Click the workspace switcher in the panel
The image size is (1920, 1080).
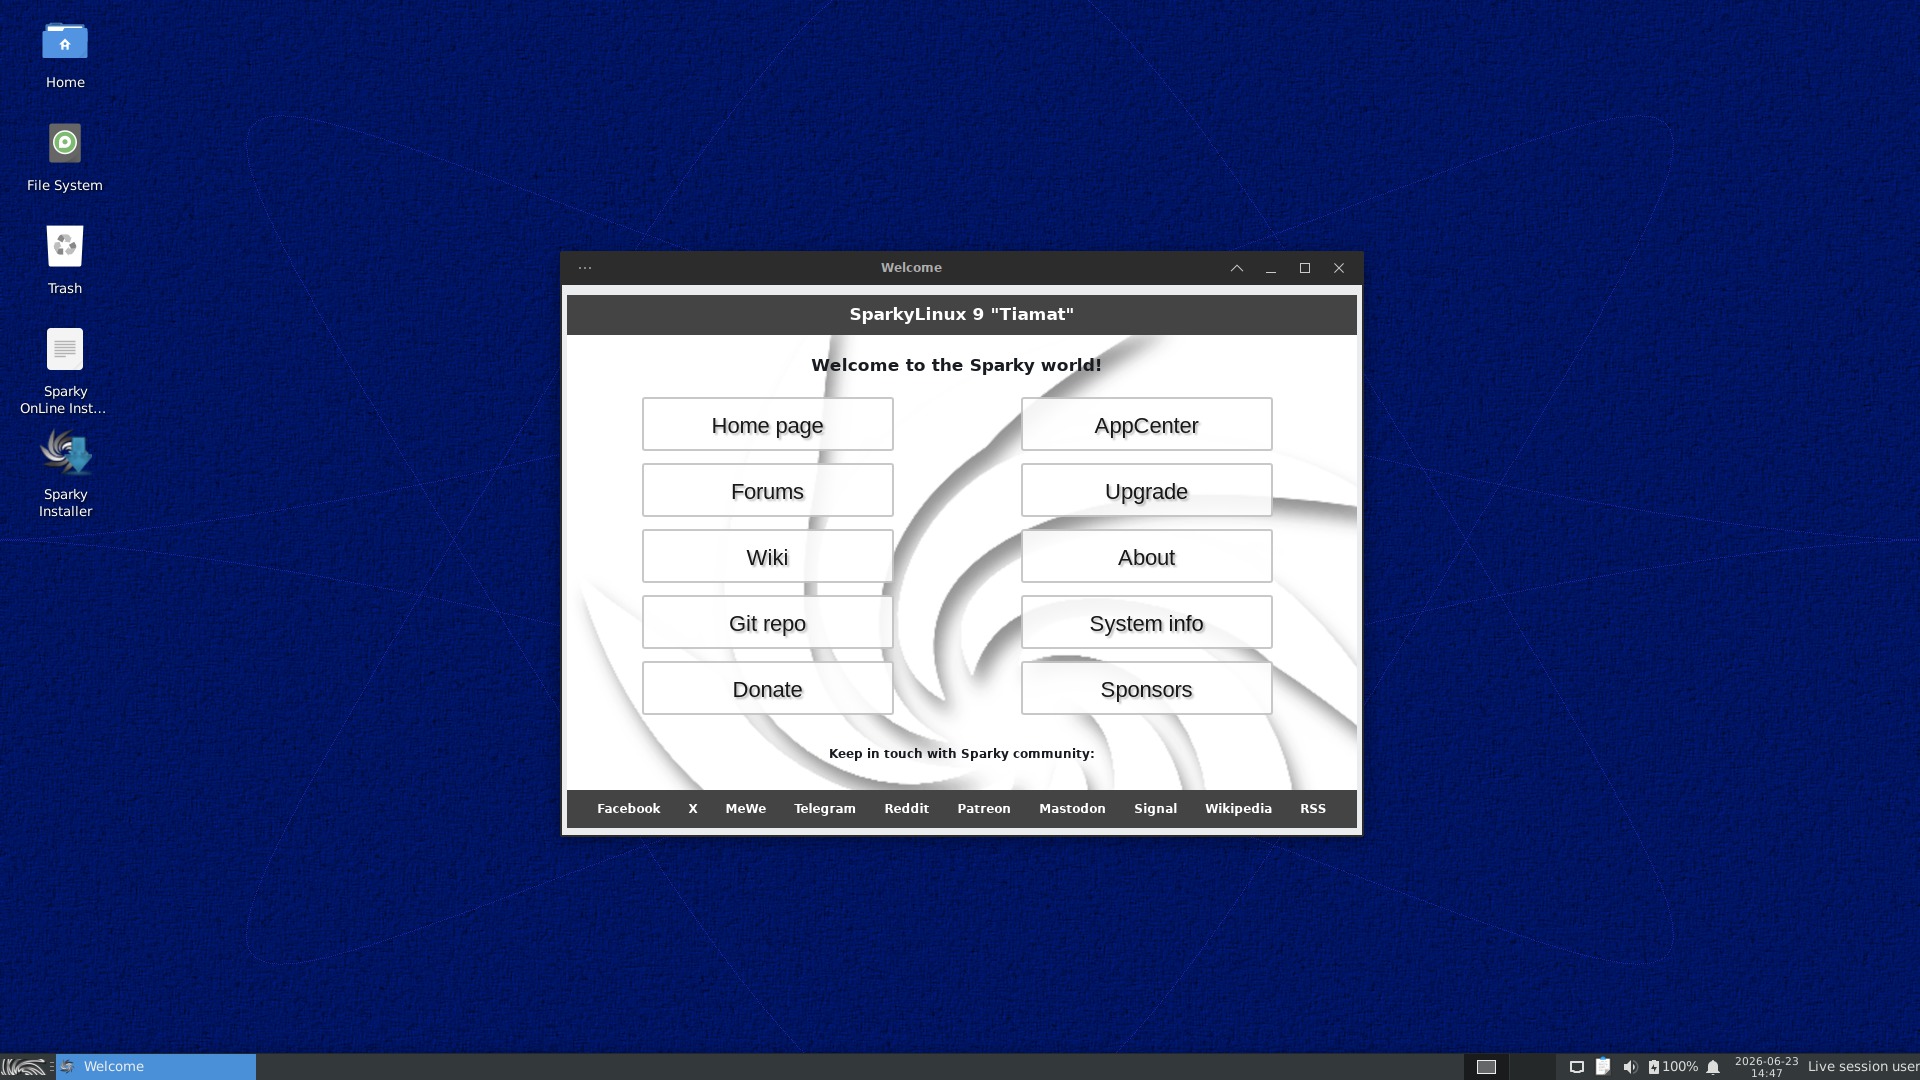pos(1510,1067)
